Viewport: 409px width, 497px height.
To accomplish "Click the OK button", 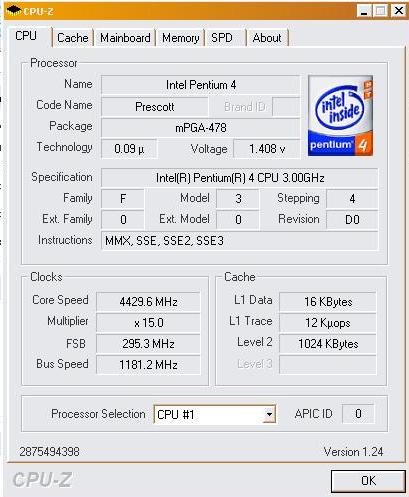I will point(368,481).
